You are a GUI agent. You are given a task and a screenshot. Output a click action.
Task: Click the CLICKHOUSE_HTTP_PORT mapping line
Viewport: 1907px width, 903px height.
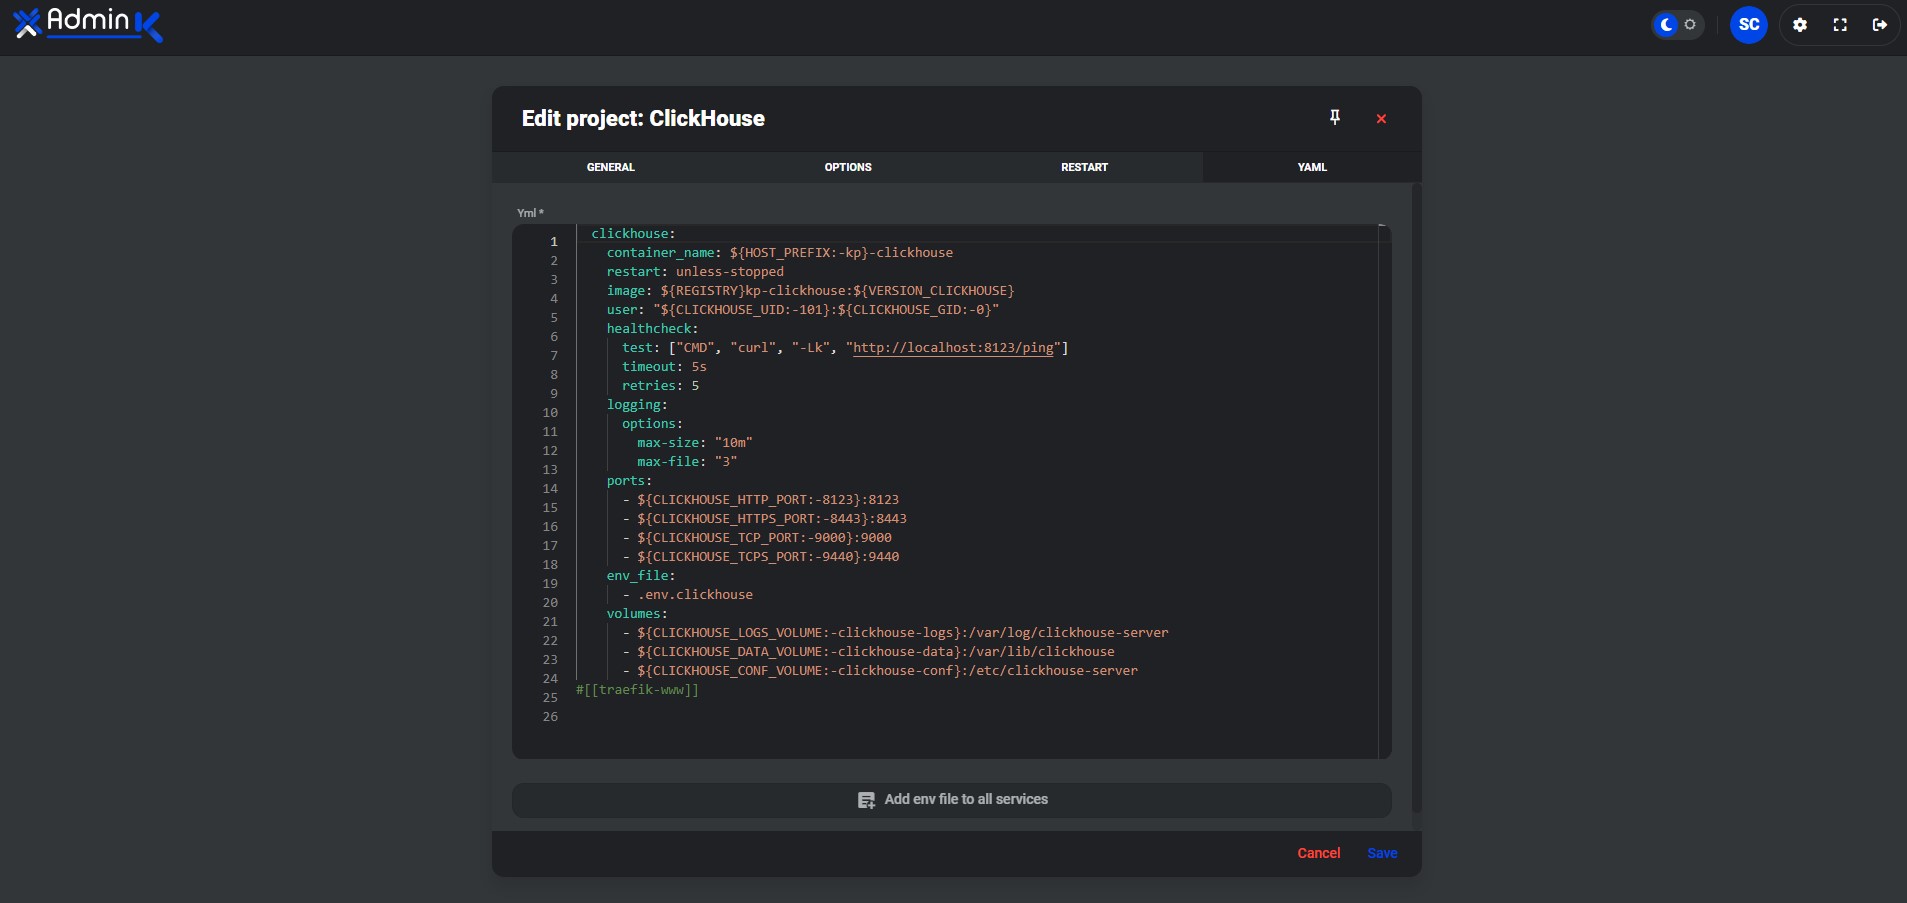761,500
